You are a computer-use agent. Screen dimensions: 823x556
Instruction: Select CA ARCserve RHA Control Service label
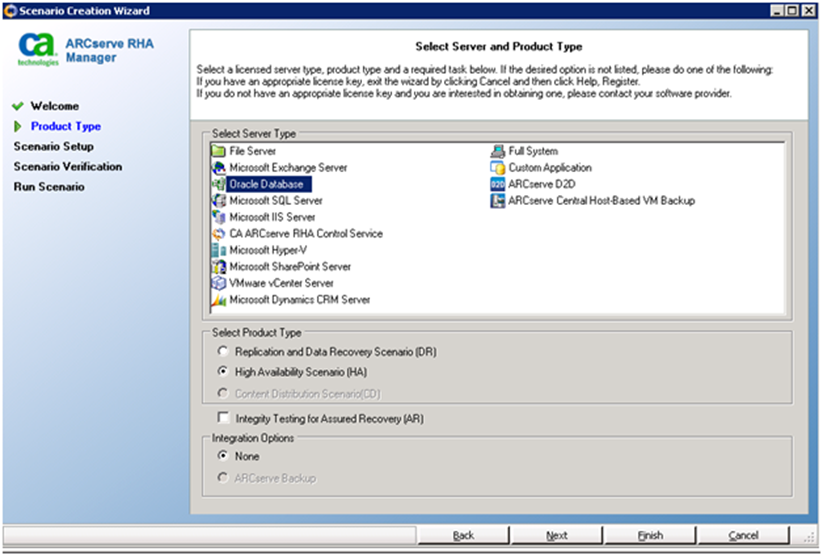point(306,234)
